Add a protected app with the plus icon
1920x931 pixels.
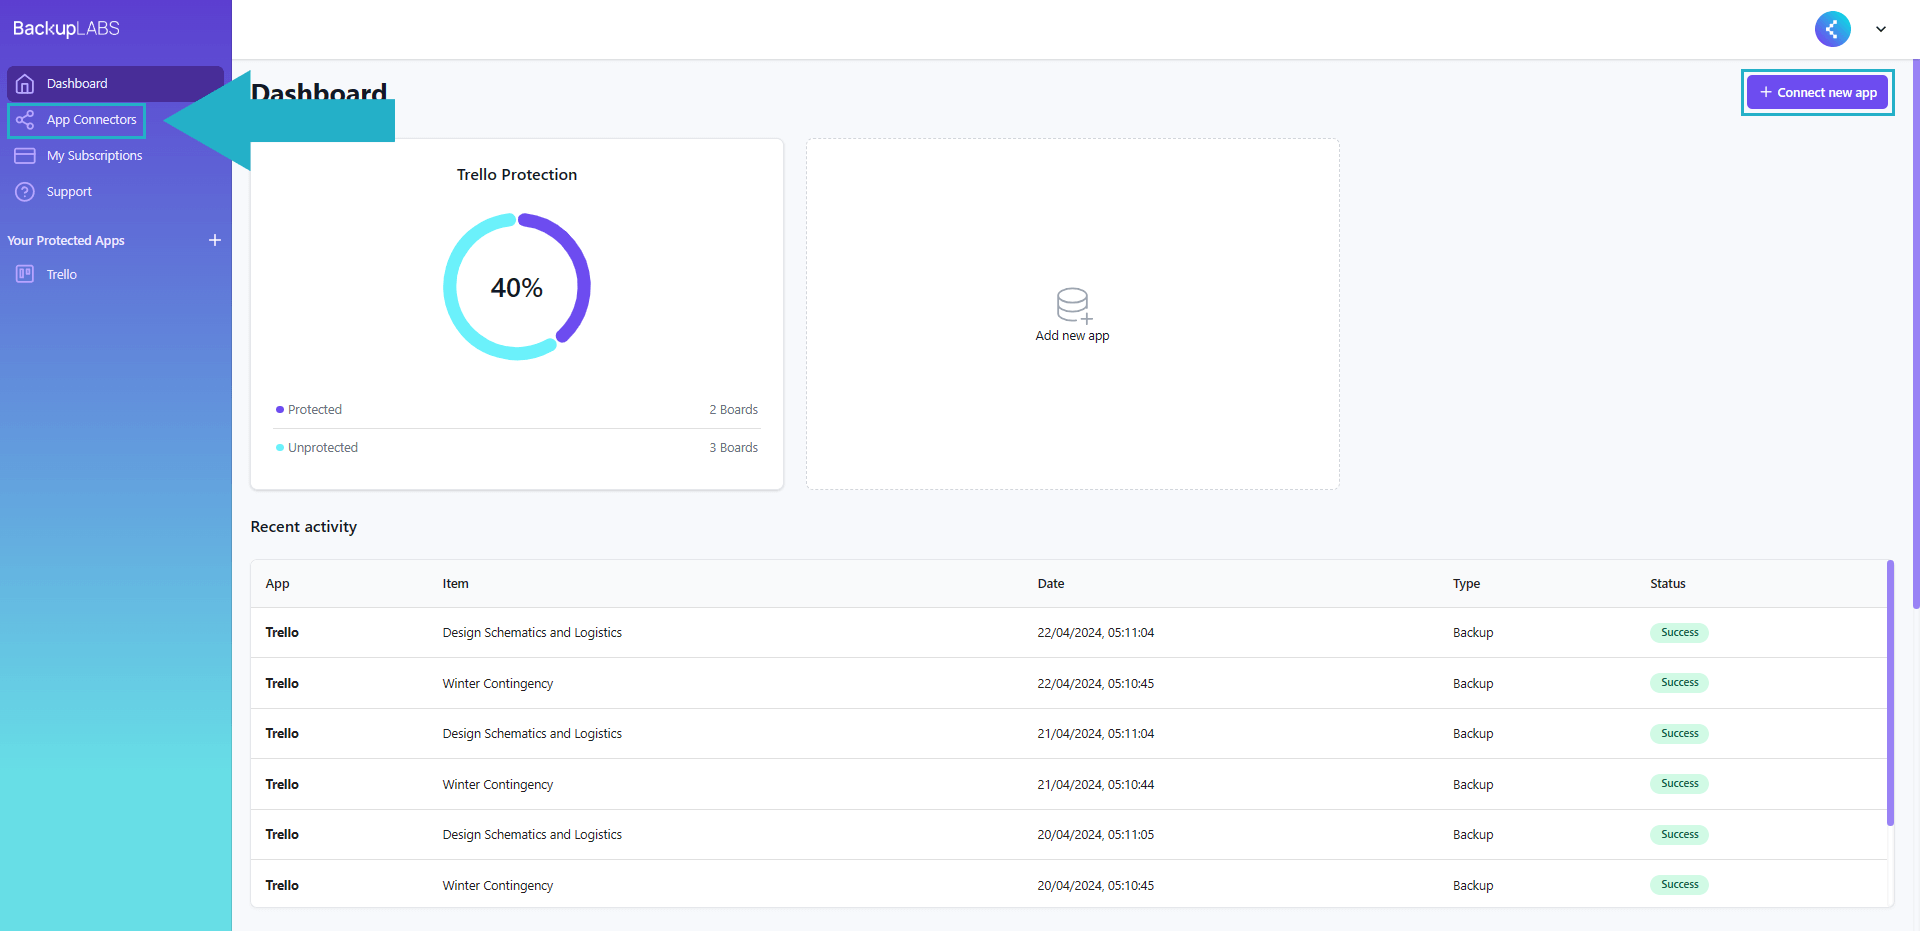click(214, 240)
